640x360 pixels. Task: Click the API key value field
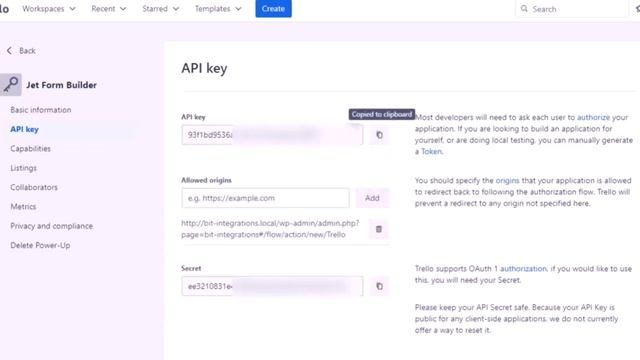coord(272,135)
